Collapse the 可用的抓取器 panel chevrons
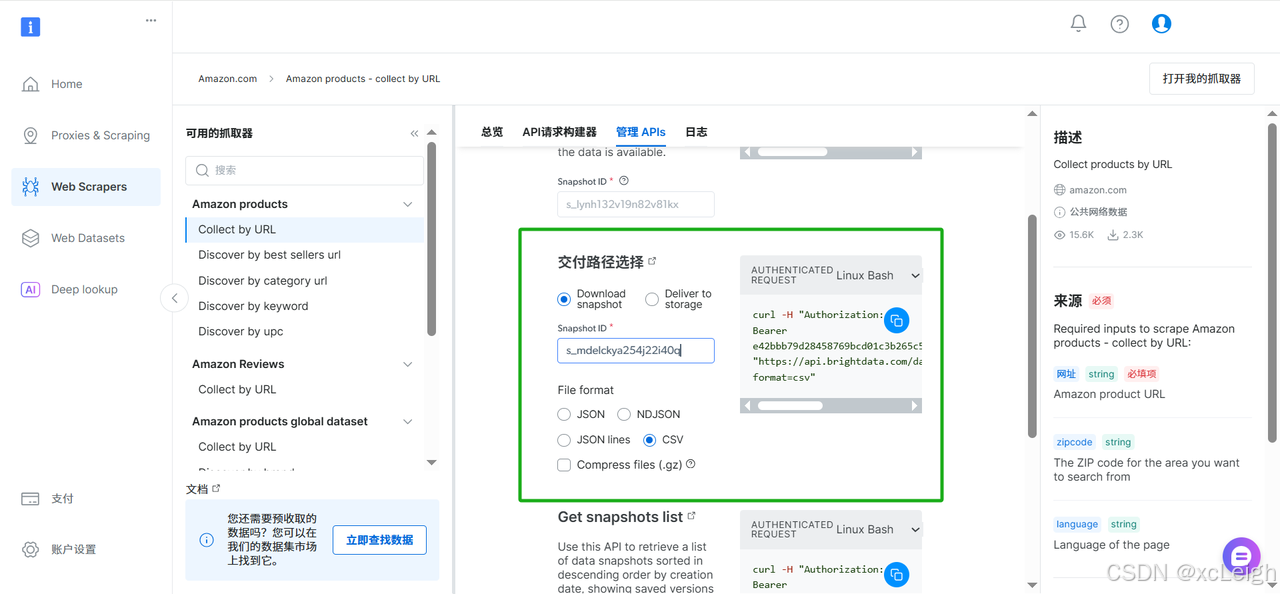Screen dimensions: 1280x594 (414, 133)
